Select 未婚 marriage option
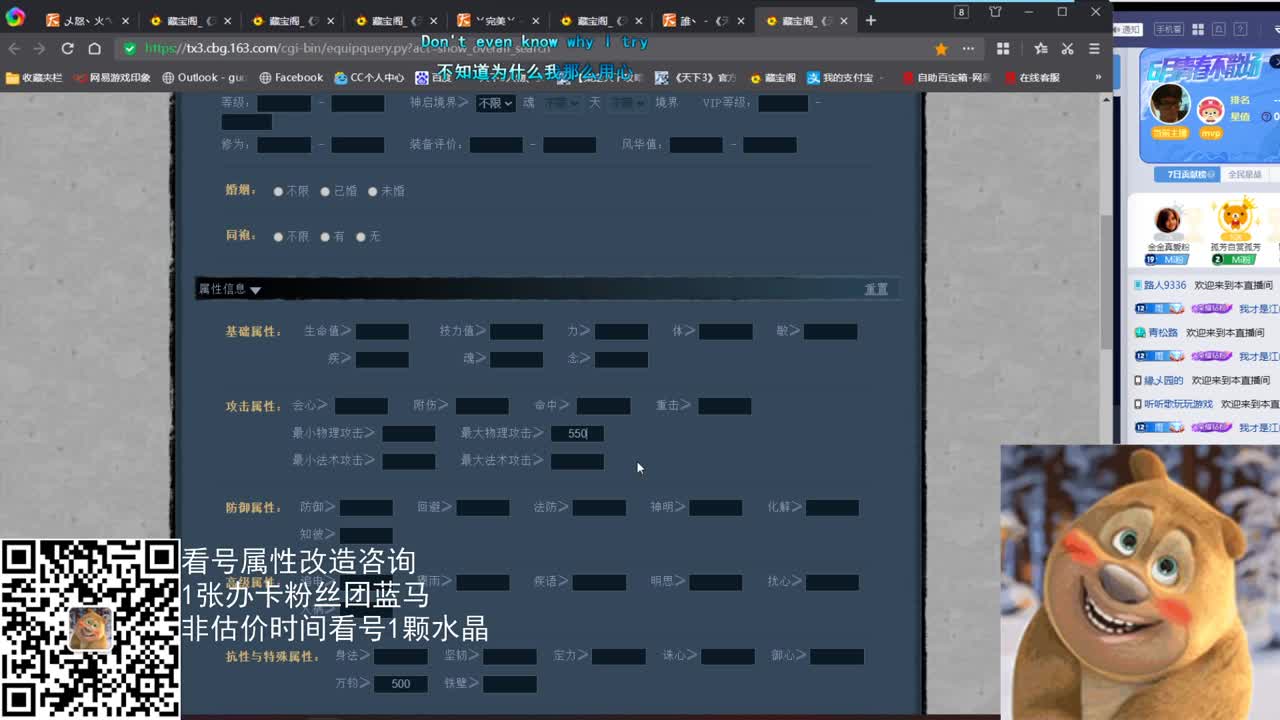Screen dimensions: 1280x720 tap(372, 191)
